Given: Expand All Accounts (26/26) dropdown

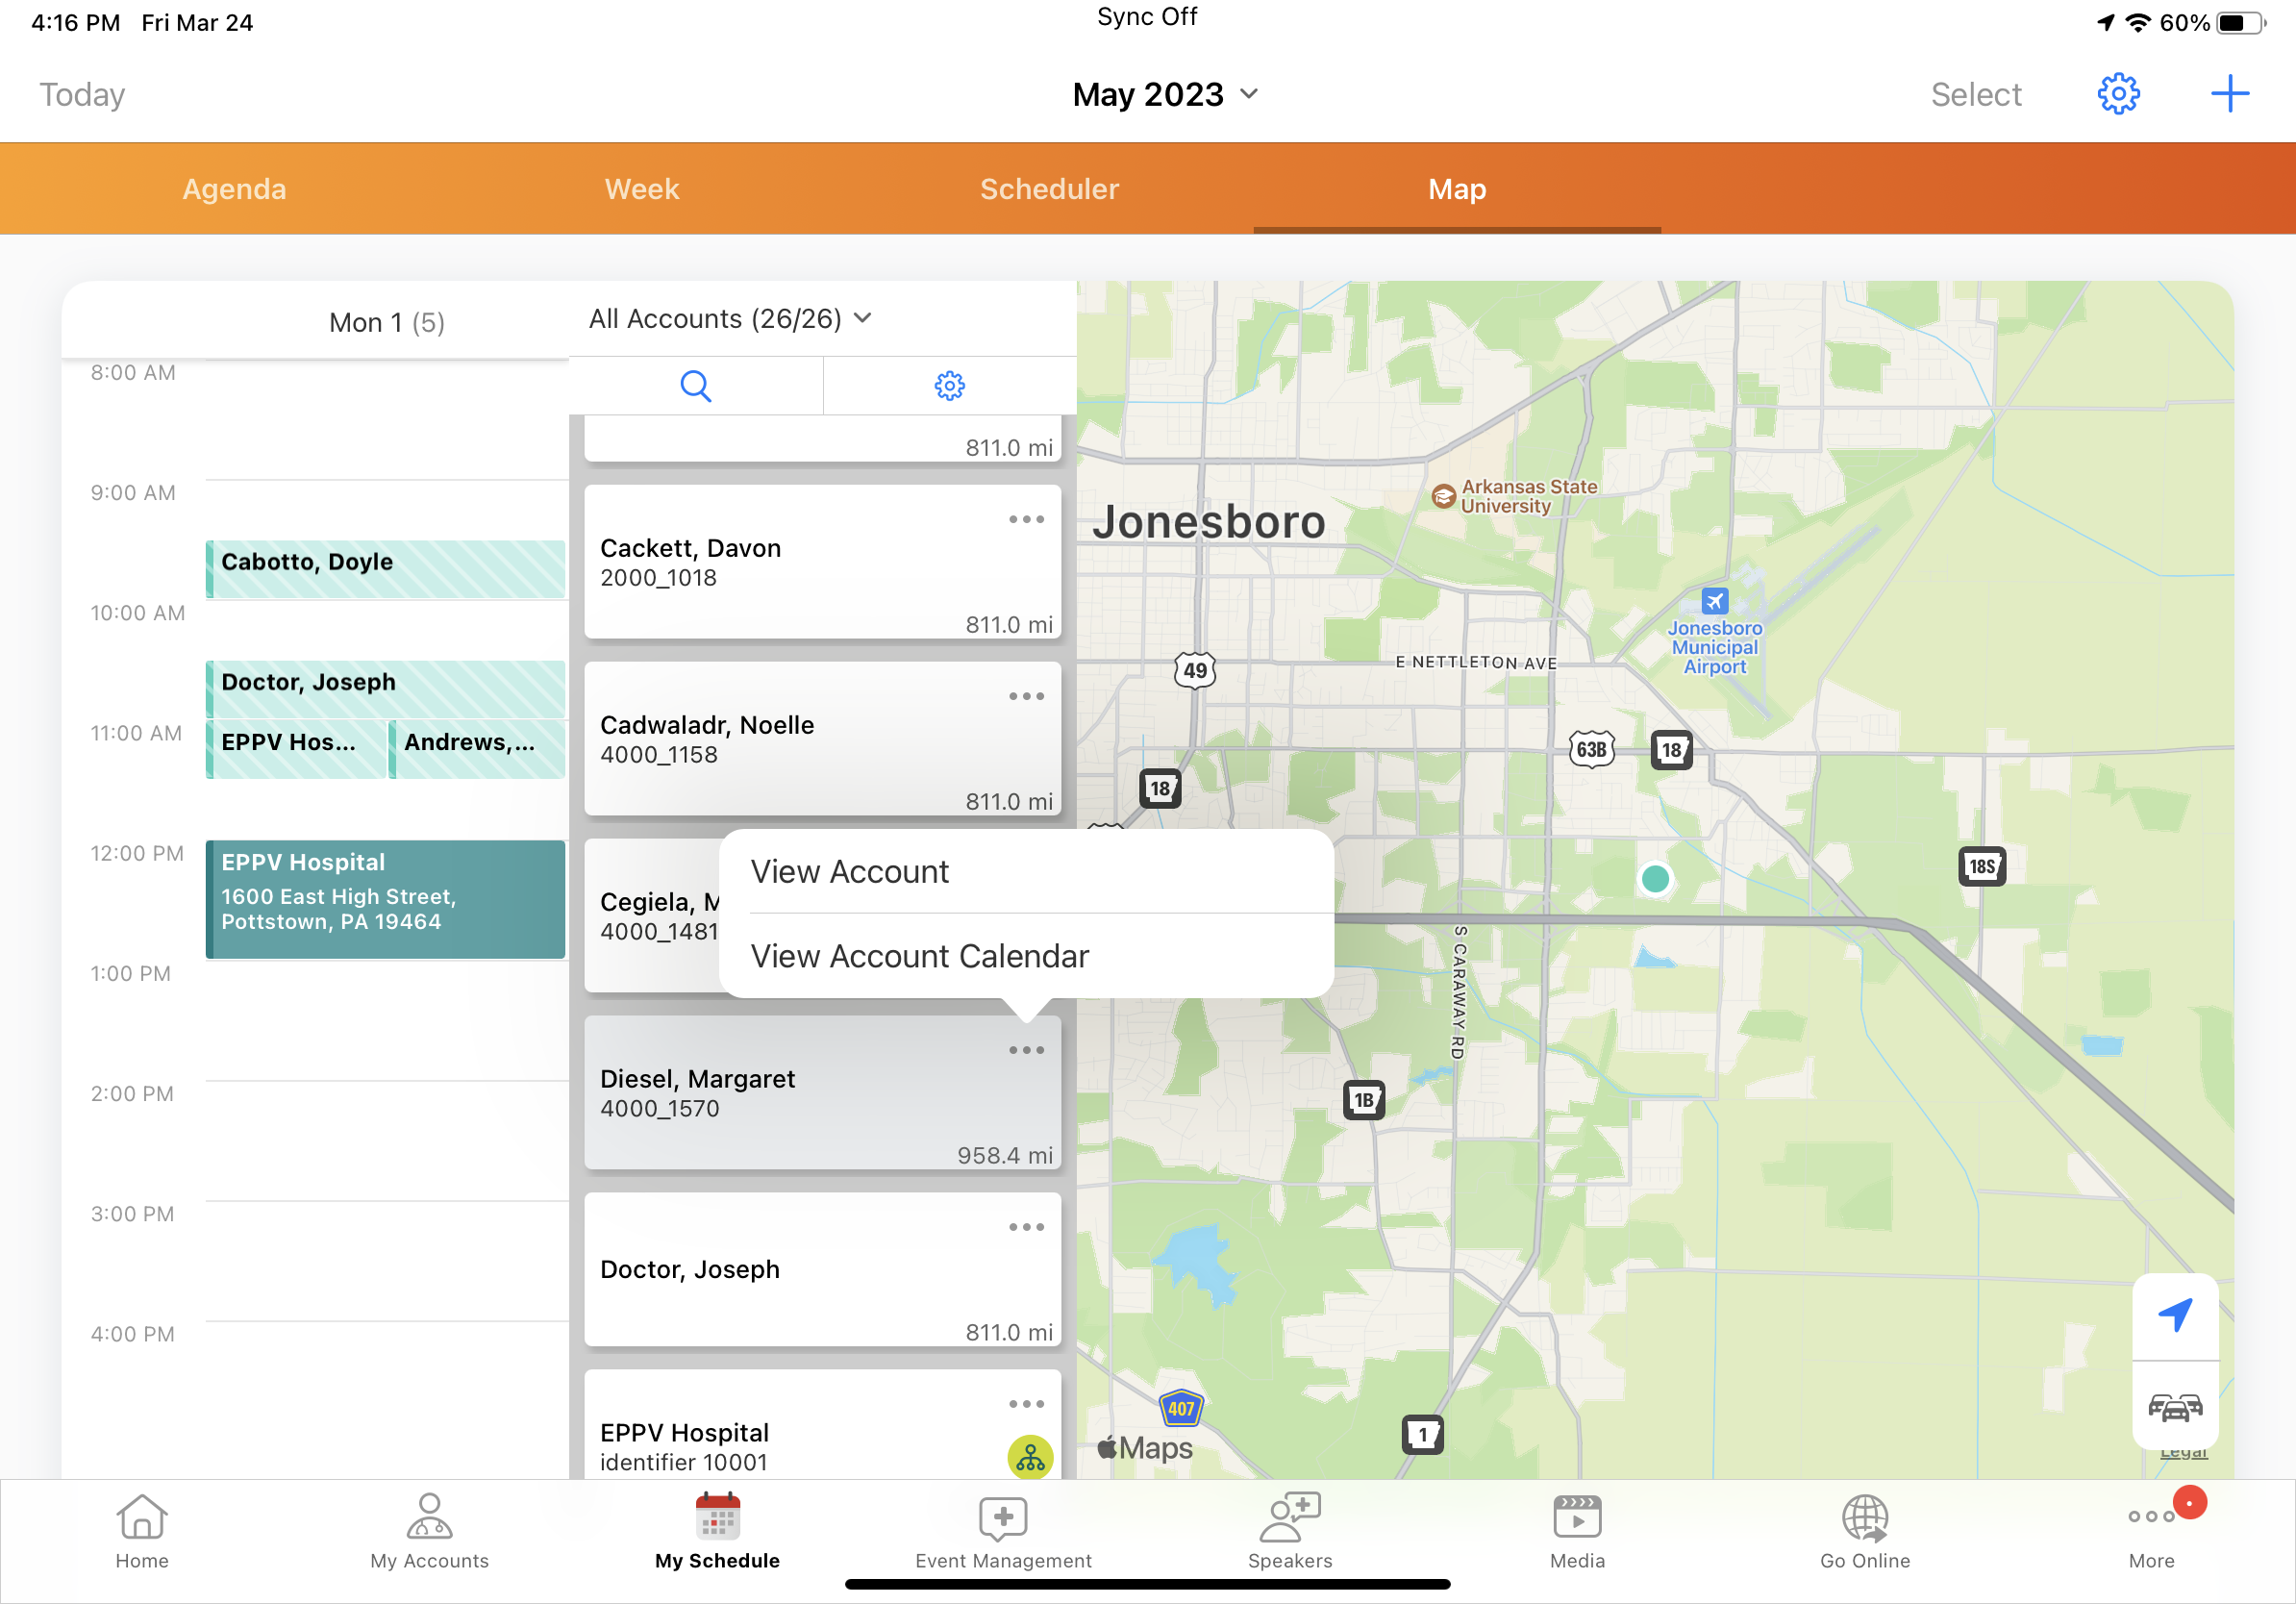Looking at the screenshot, I should pyautogui.click(x=730, y=319).
